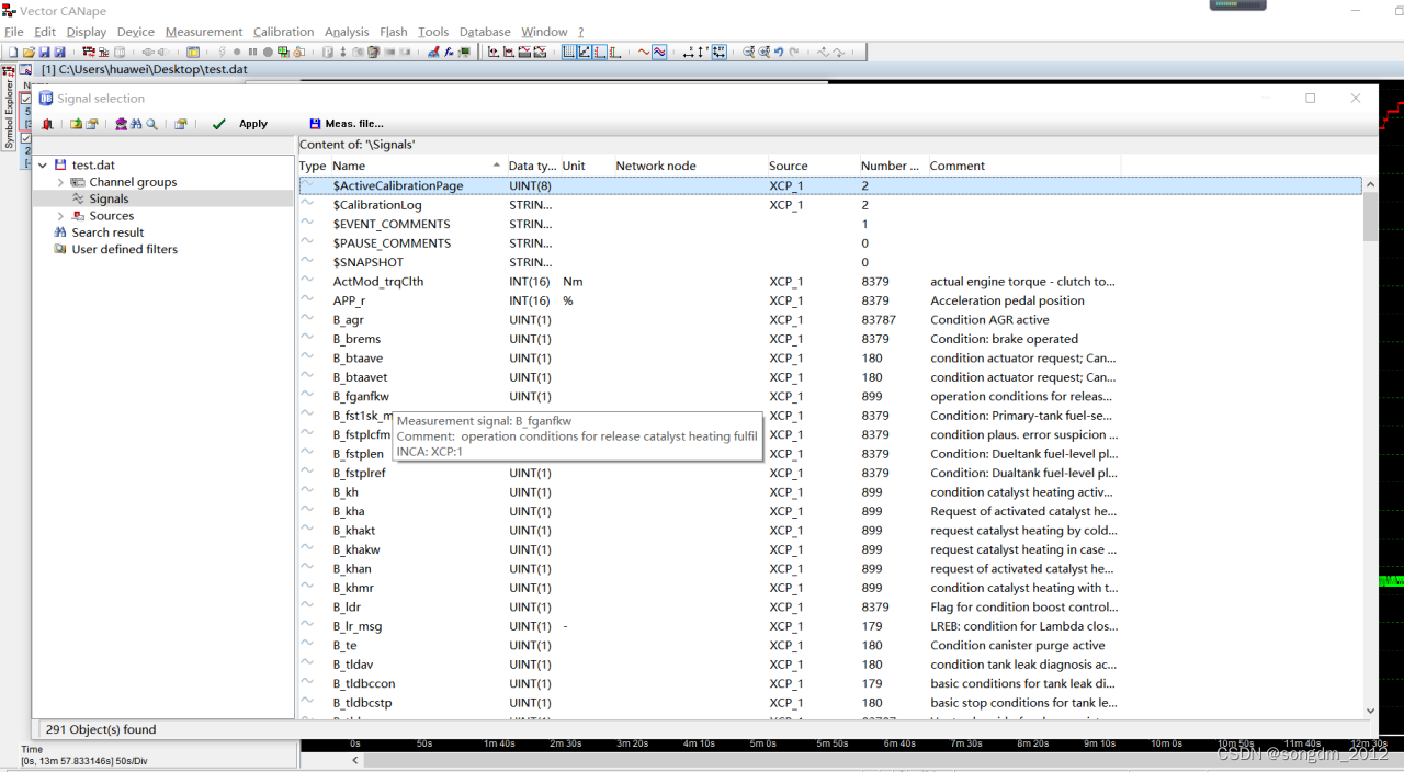Viewport: 1404px width, 773px height.
Task: Click the DB icon in Signal selection title
Action: click(x=46, y=98)
